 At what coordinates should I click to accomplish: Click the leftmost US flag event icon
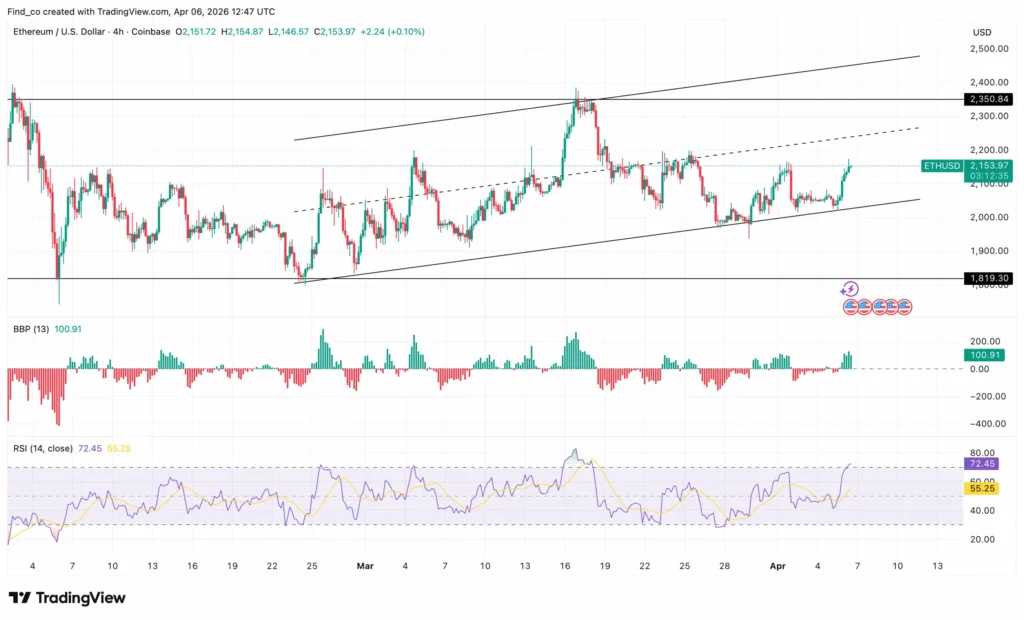click(x=851, y=306)
